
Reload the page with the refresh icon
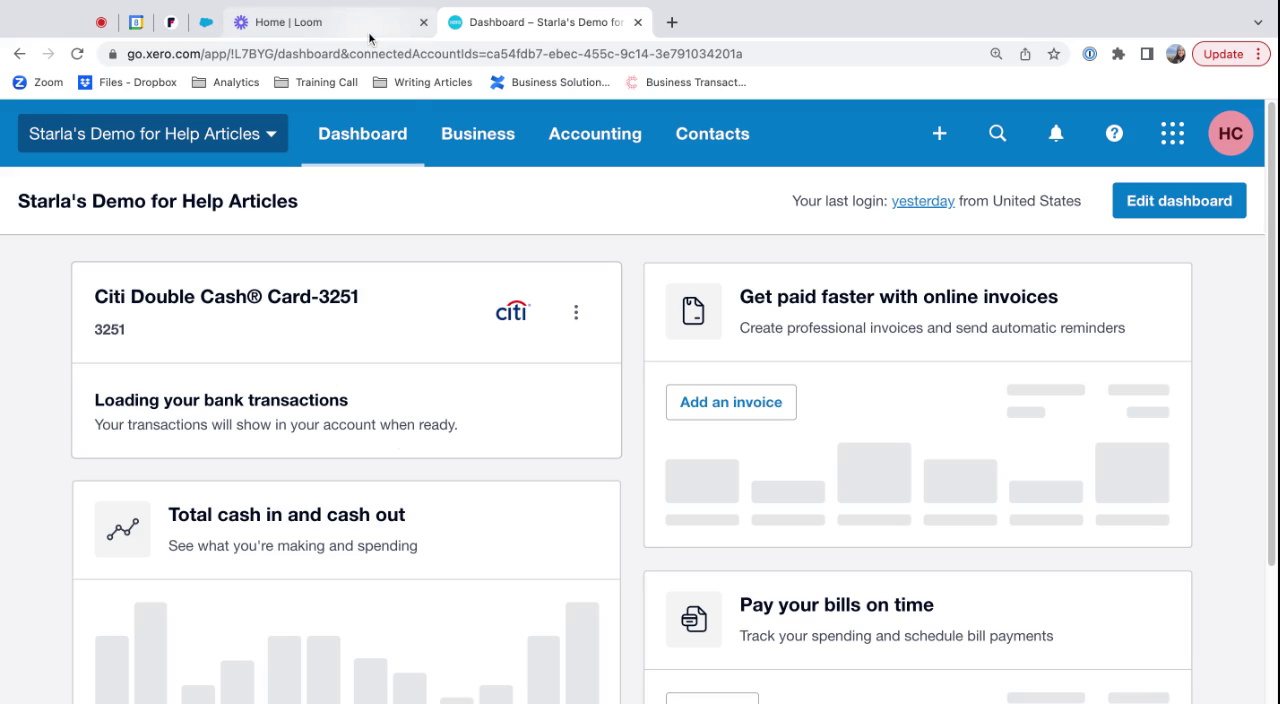[77, 54]
